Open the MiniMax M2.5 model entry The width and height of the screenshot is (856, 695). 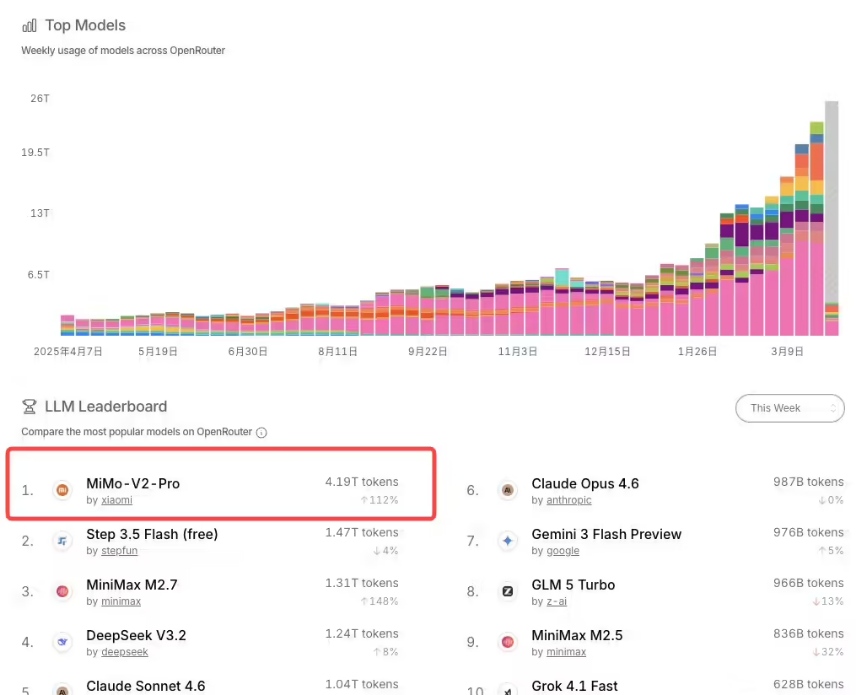click(x=577, y=635)
